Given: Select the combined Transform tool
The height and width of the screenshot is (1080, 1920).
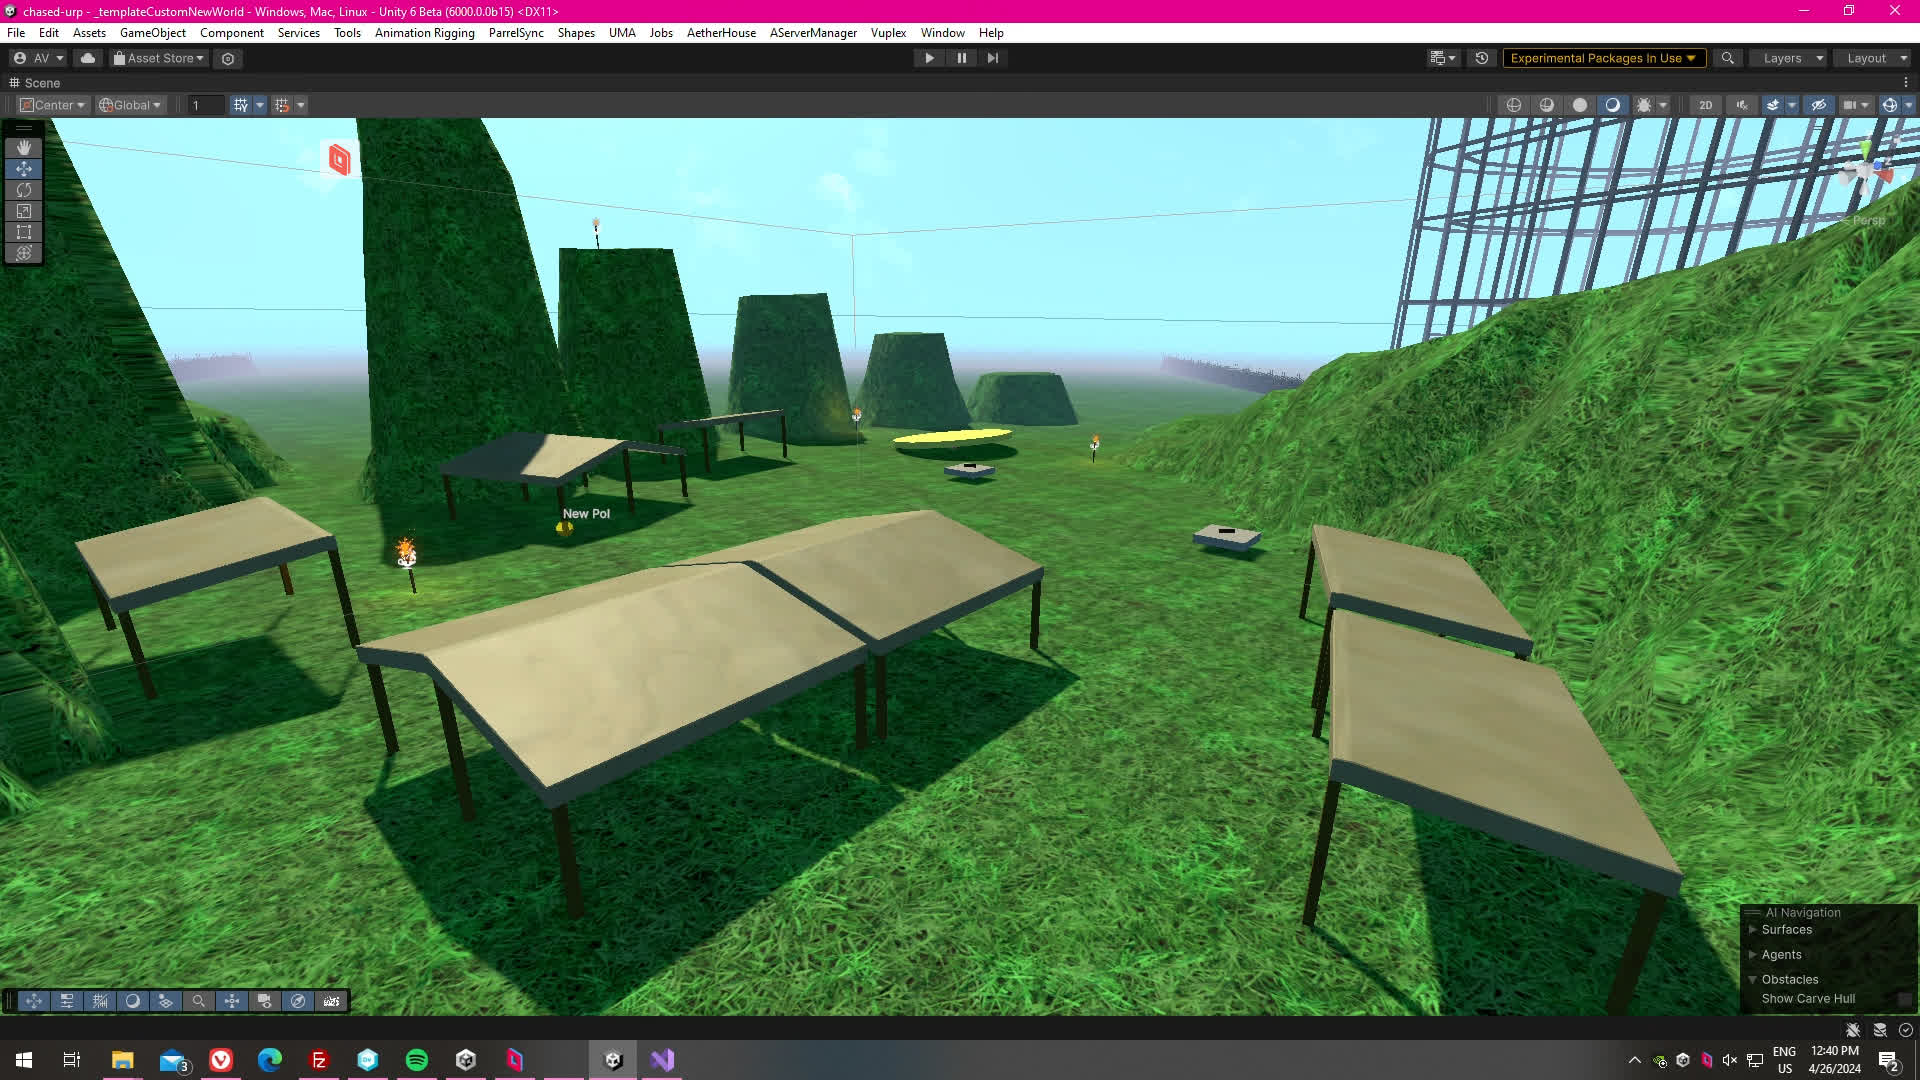Looking at the screenshot, I should point(24,253).
